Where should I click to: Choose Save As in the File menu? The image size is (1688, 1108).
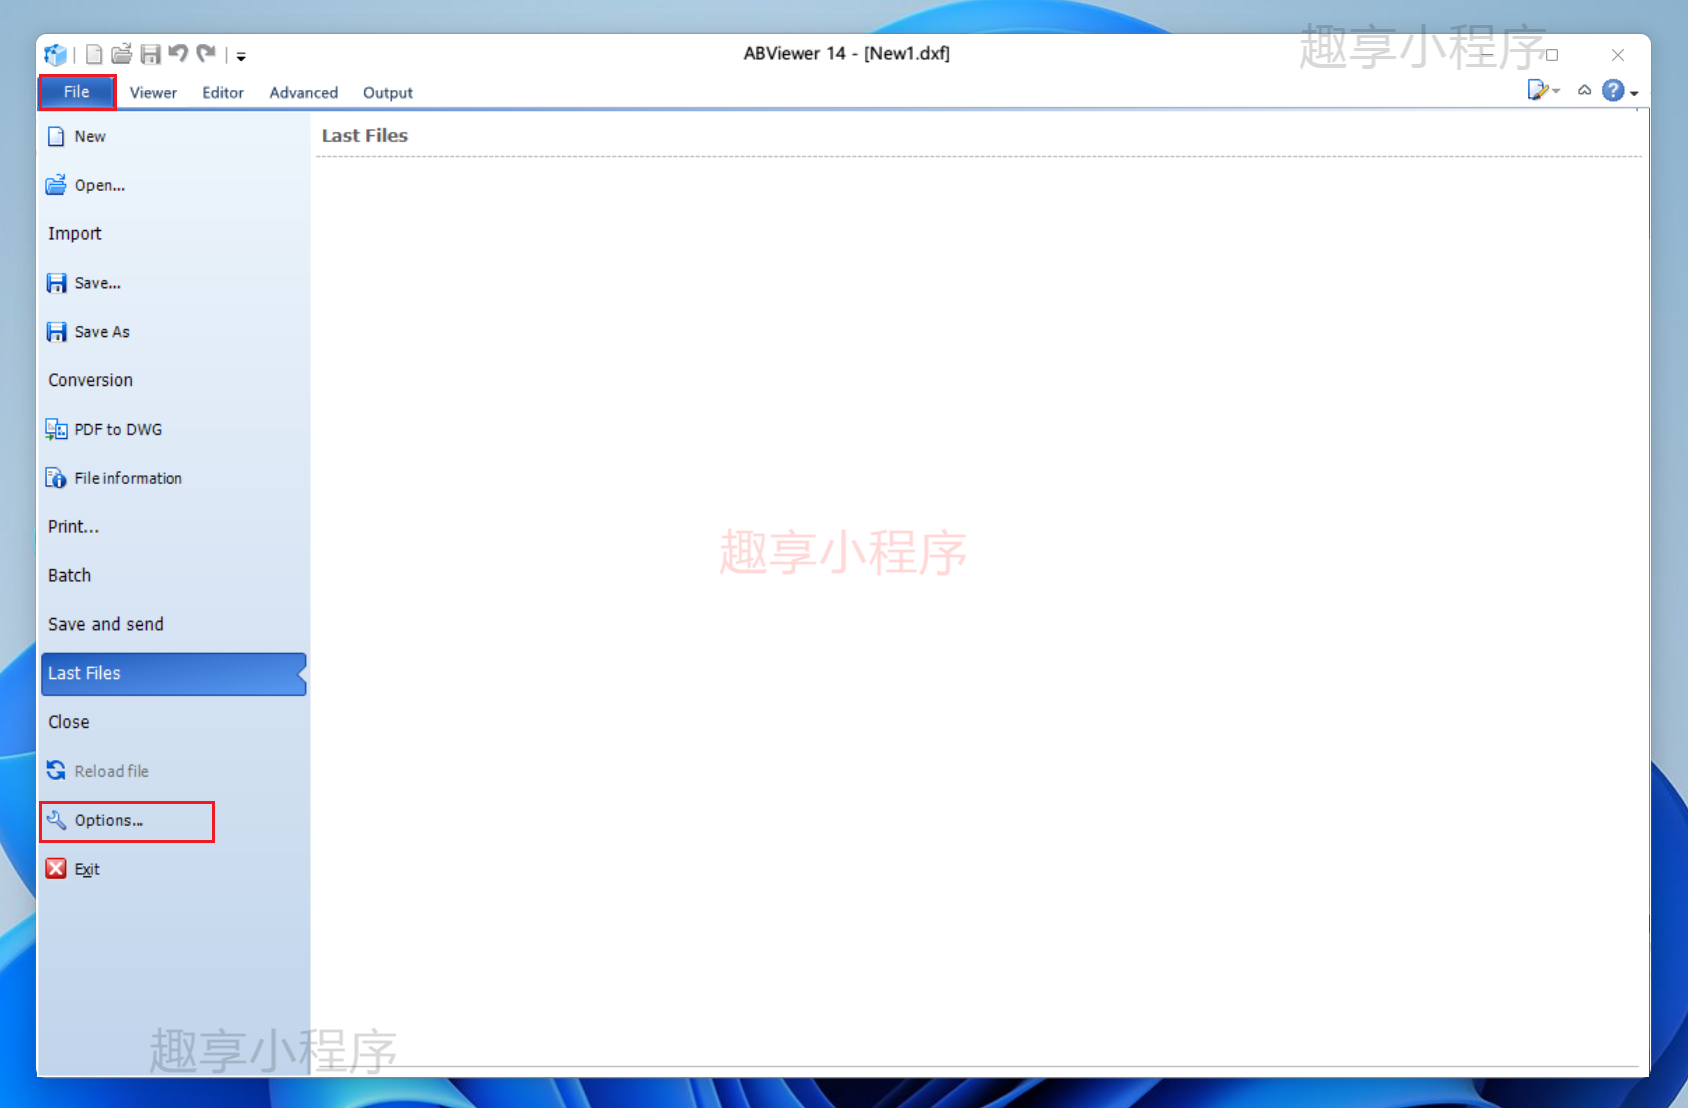point(173,332)
